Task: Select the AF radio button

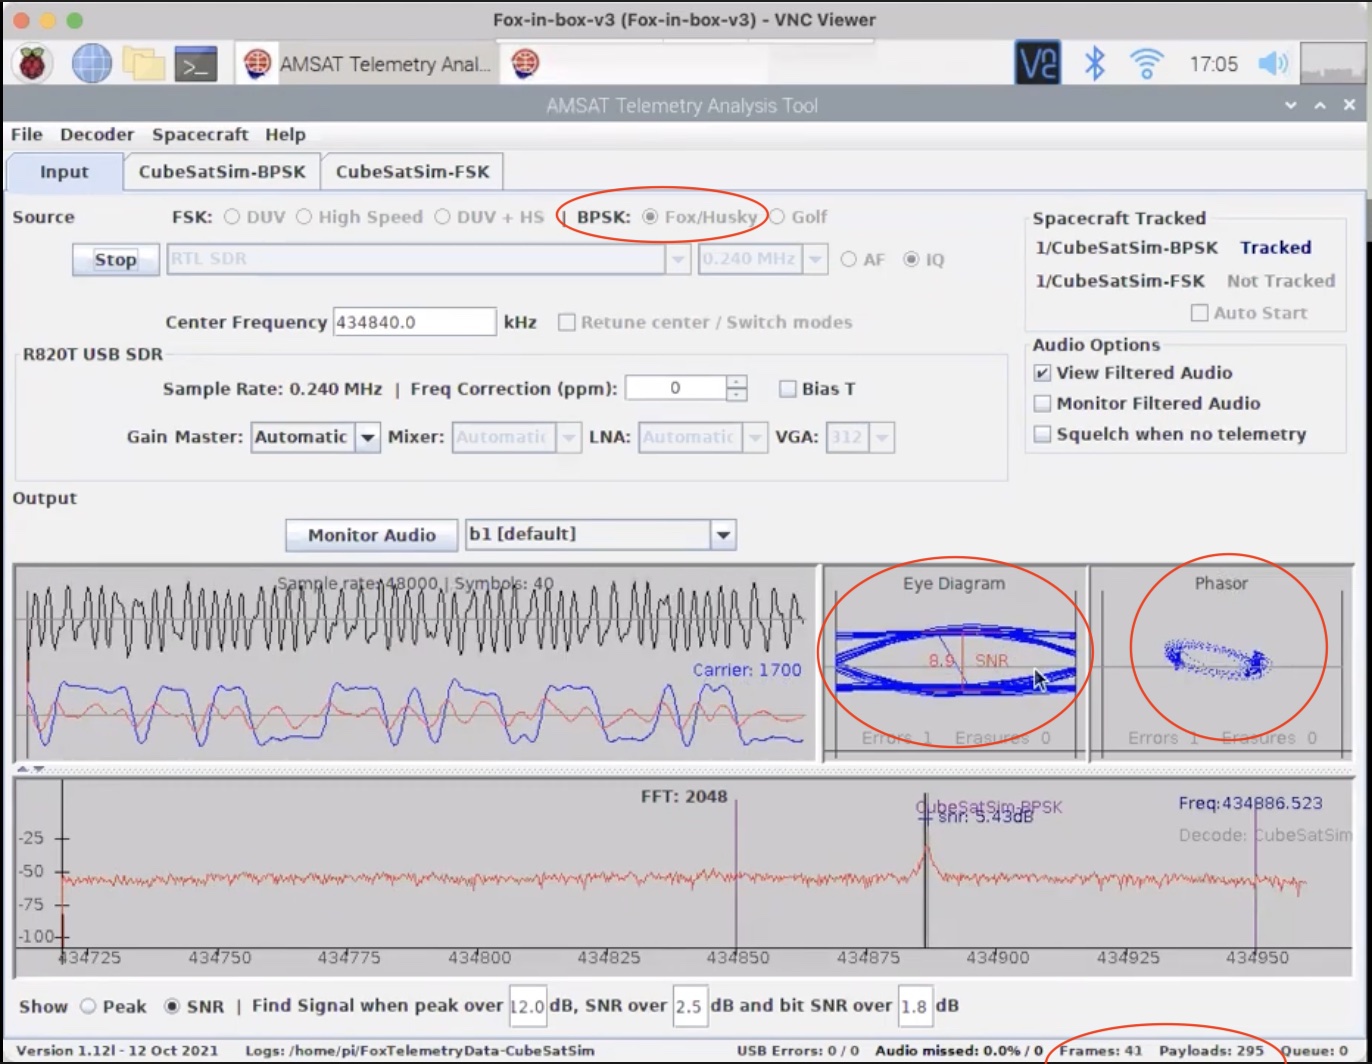Action: tap(849, 260)
